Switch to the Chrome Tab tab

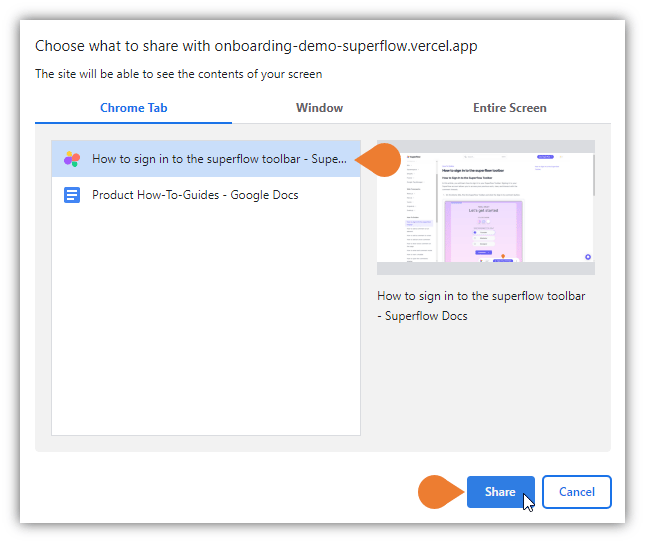[x=134, y=108]
